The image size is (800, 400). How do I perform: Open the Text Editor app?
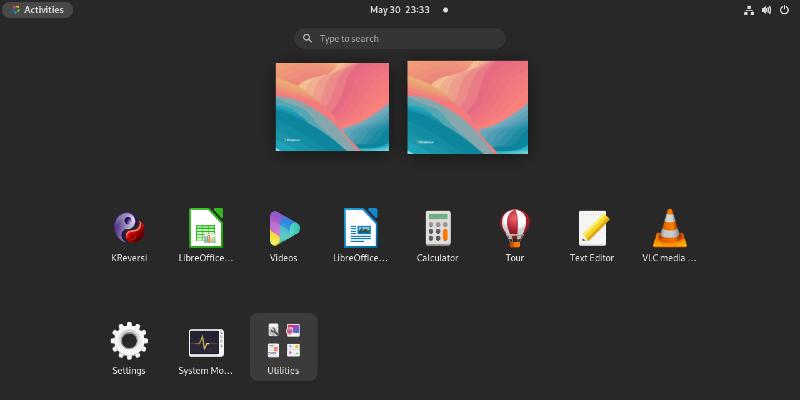click(x=592, y=229)
